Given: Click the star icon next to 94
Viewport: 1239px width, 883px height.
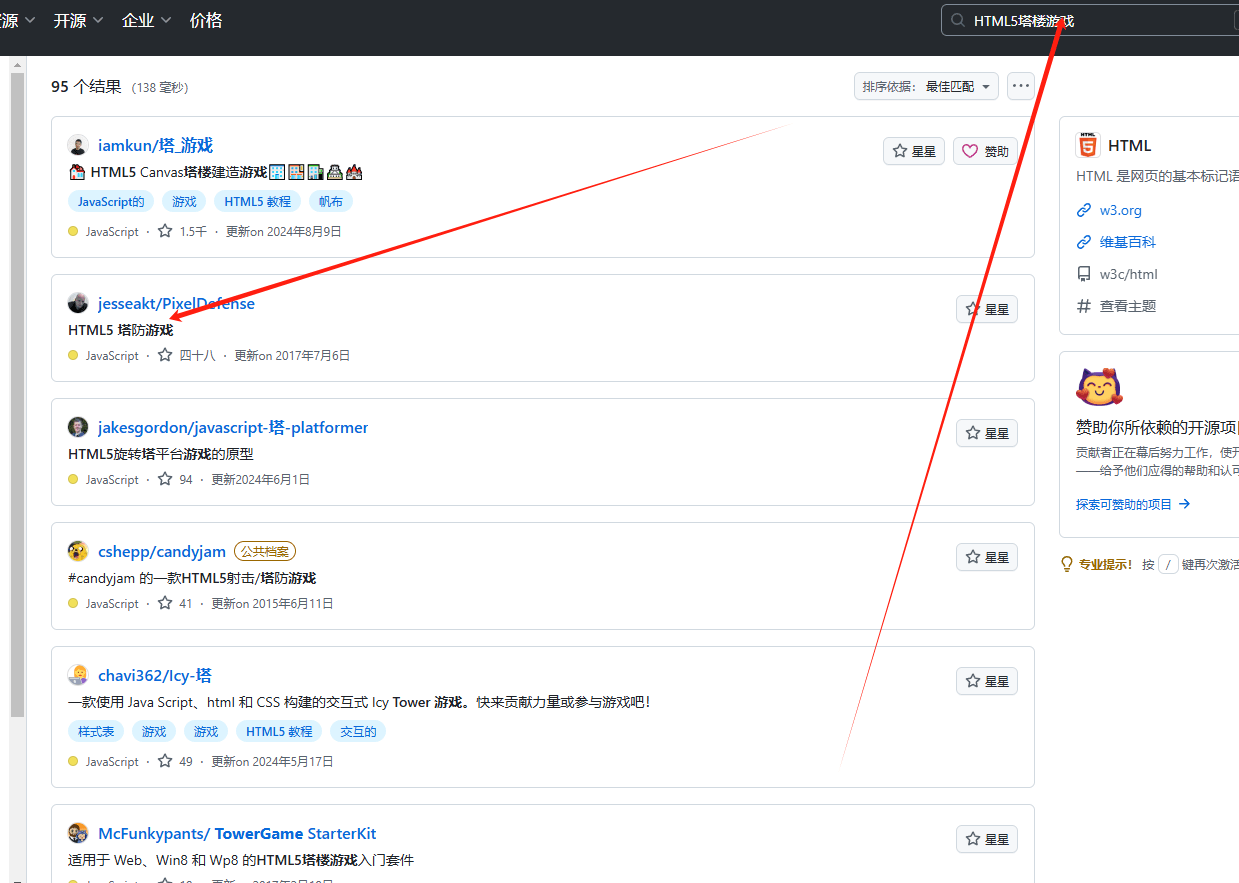Looking at the screenshot, I should [165, 479].
